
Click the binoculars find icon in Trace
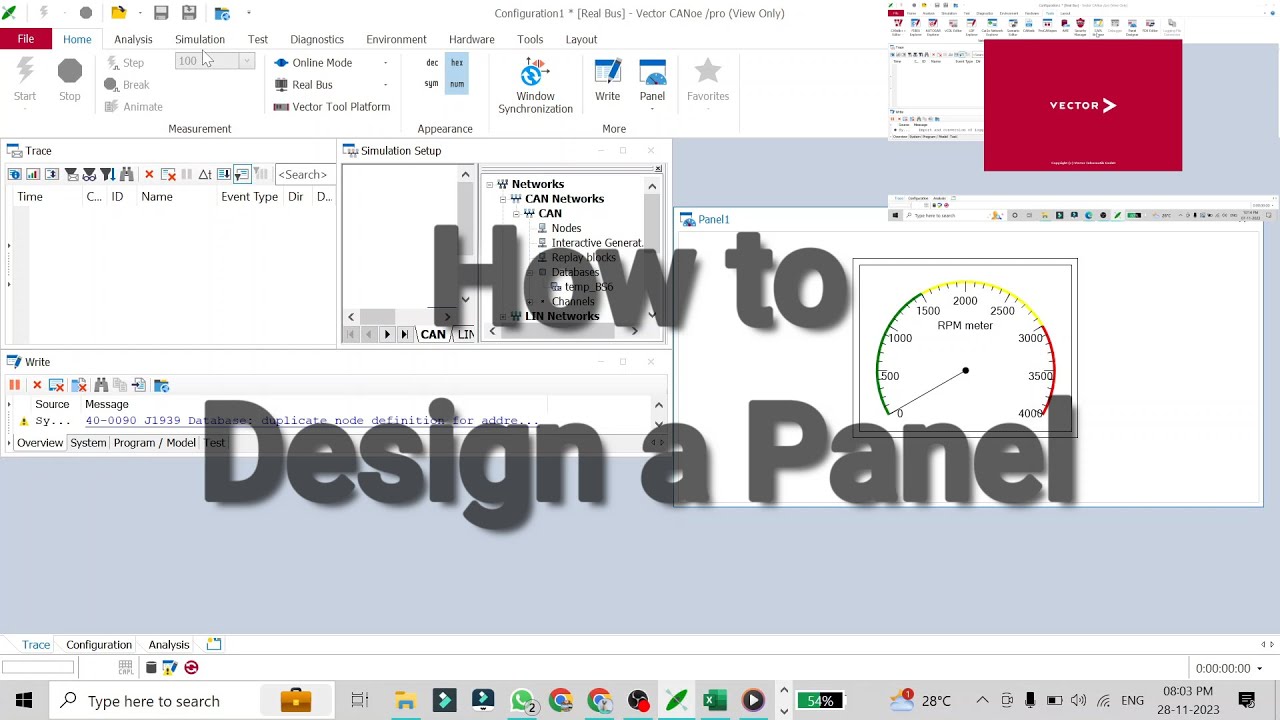[x=126, y=174]
